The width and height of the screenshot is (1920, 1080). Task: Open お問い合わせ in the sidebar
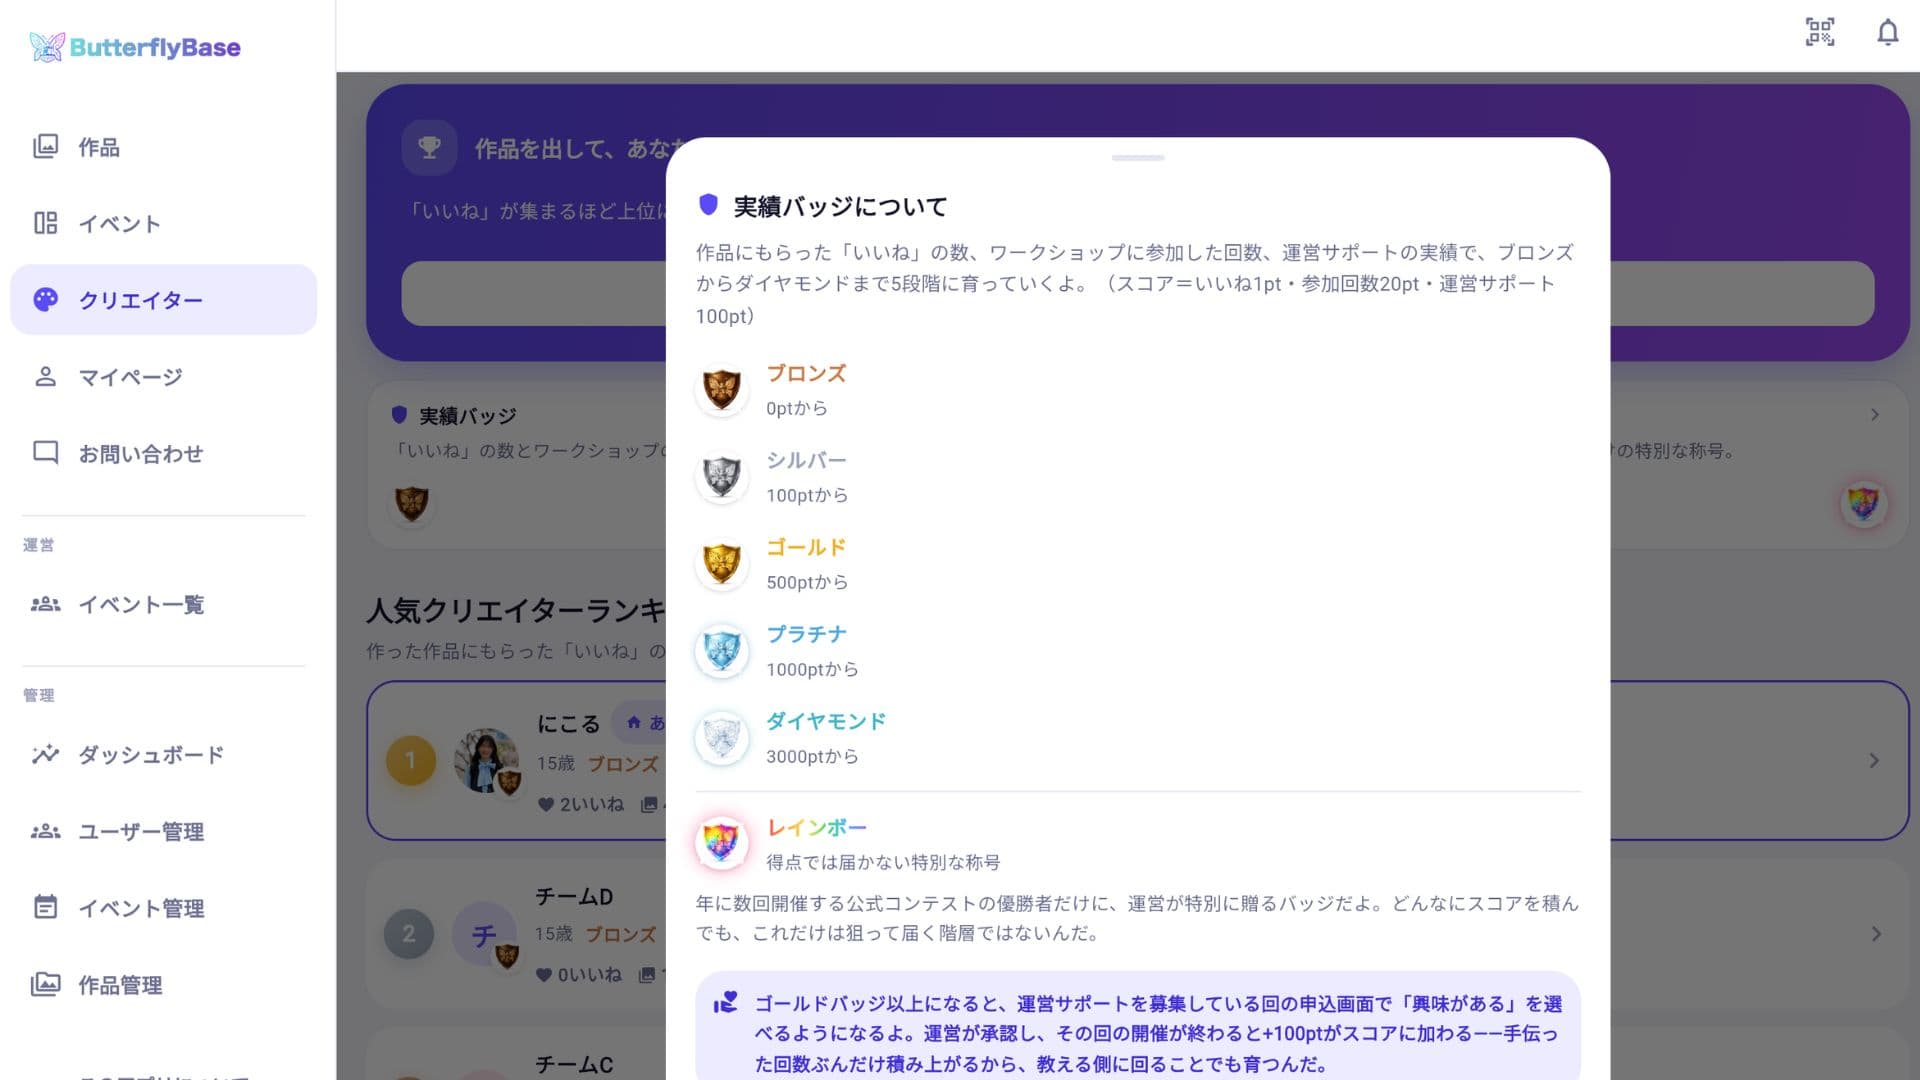coord(163,453)
